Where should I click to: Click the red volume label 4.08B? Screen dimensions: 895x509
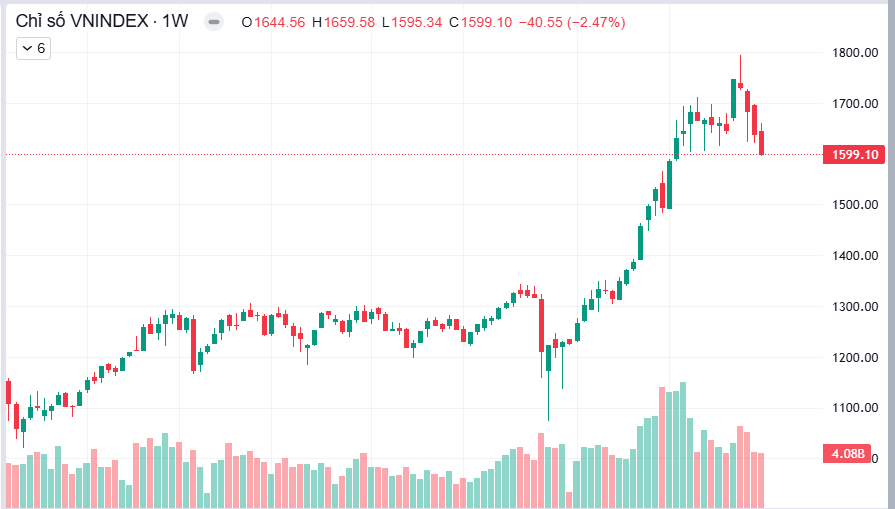[847, 454]
